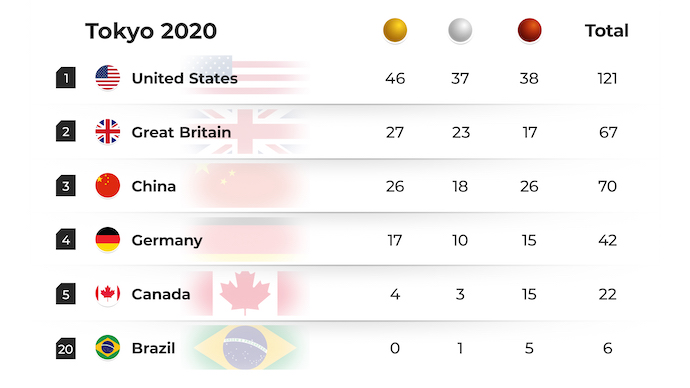Viewport: 690px width, 388px height.
Task: Click the faded Brazil flag banner
Action: [x=245, y=348]
